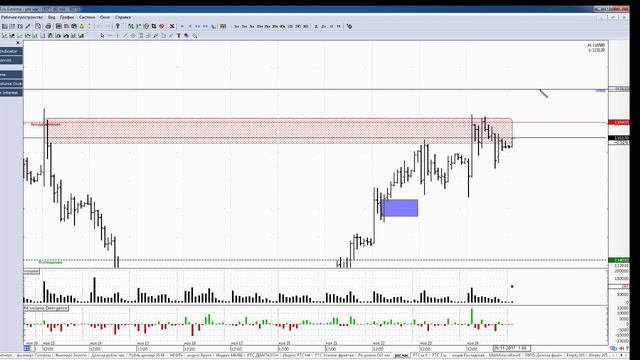The height and width of the screenshot is (360, 640).
Task: Switch to Доллар рубль час workspace tab
Action: click(x=108, y=356)
